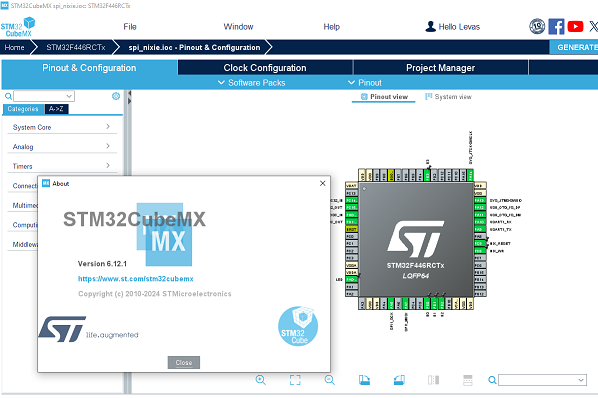Viewport: 598px width, 398px height.
Task: Click the 10-year anniversary badge icon
Action: (x=537, y=26)
